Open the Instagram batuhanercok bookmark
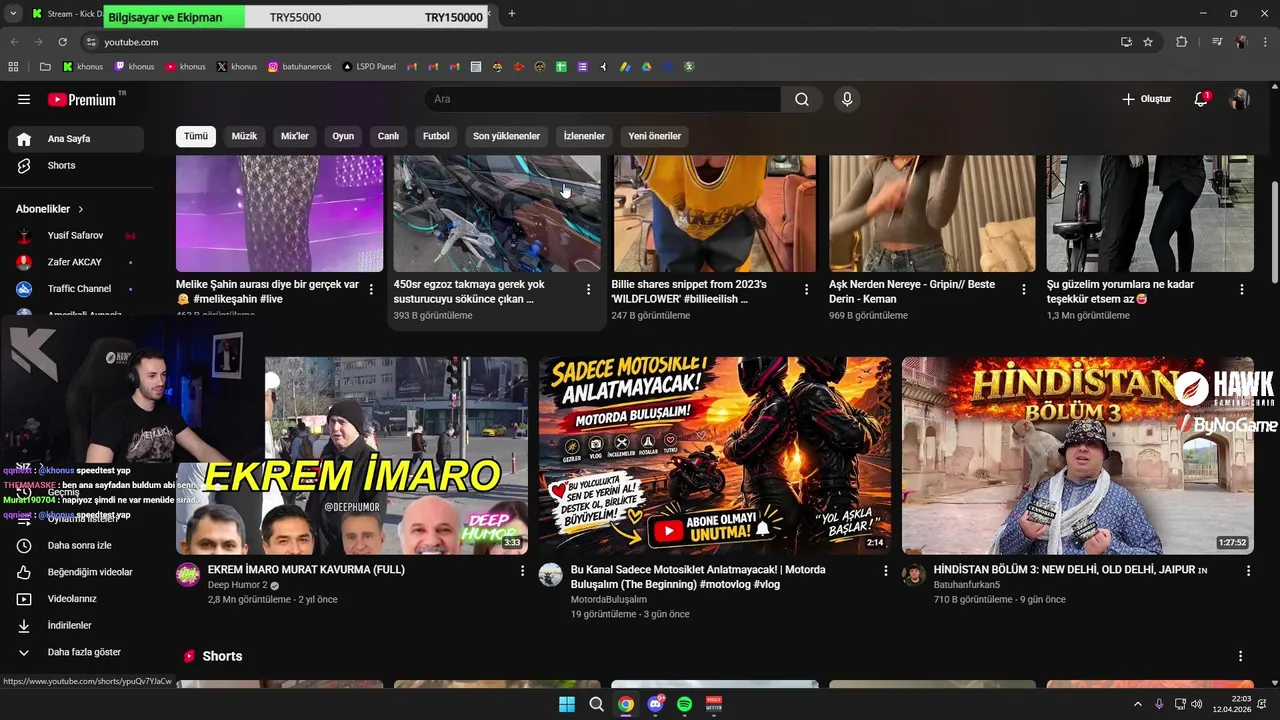 pos(299,67)
